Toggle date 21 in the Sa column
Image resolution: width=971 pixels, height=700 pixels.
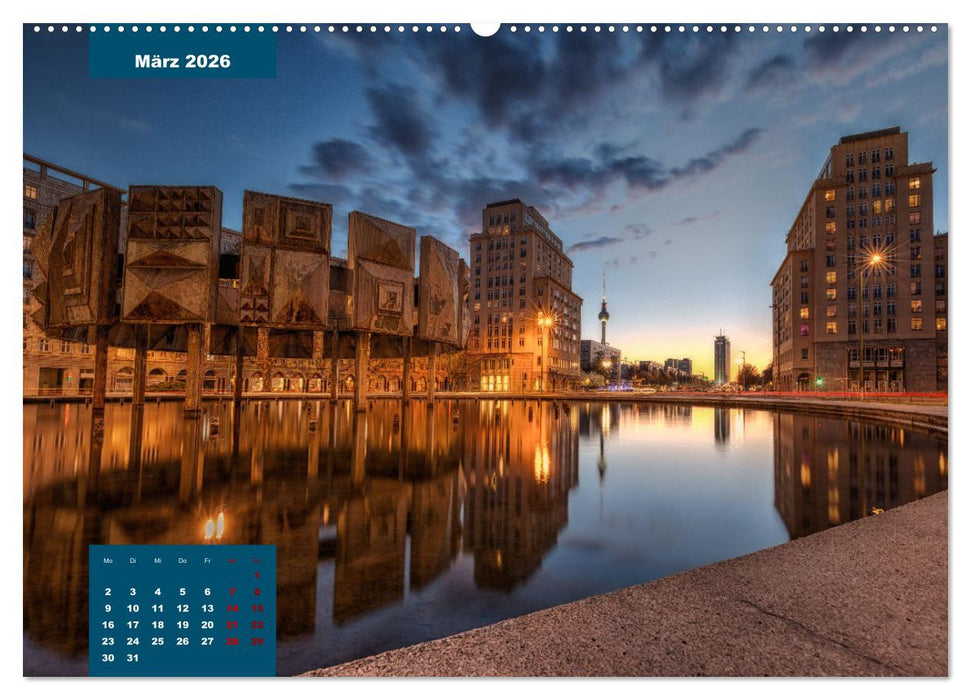click(x=232, y=625)
